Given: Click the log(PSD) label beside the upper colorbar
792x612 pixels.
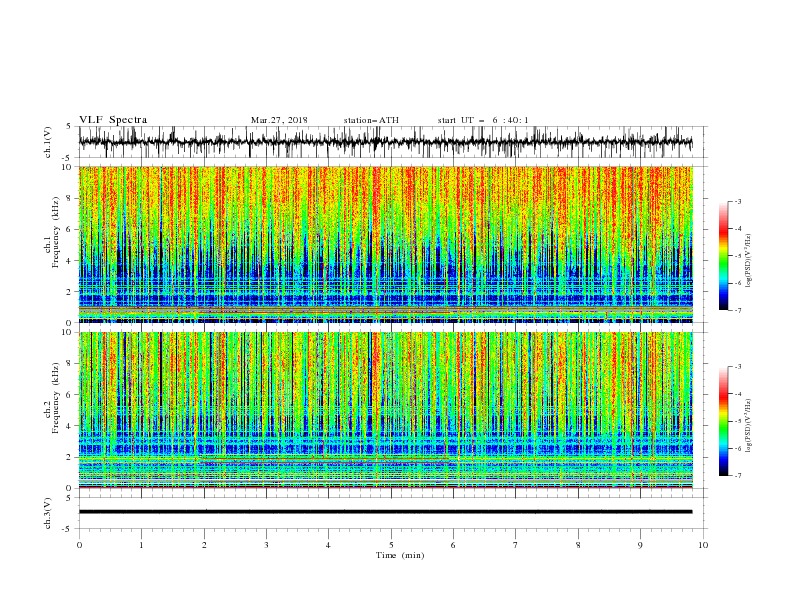Looking at the screenshot, I should point(748,261).
